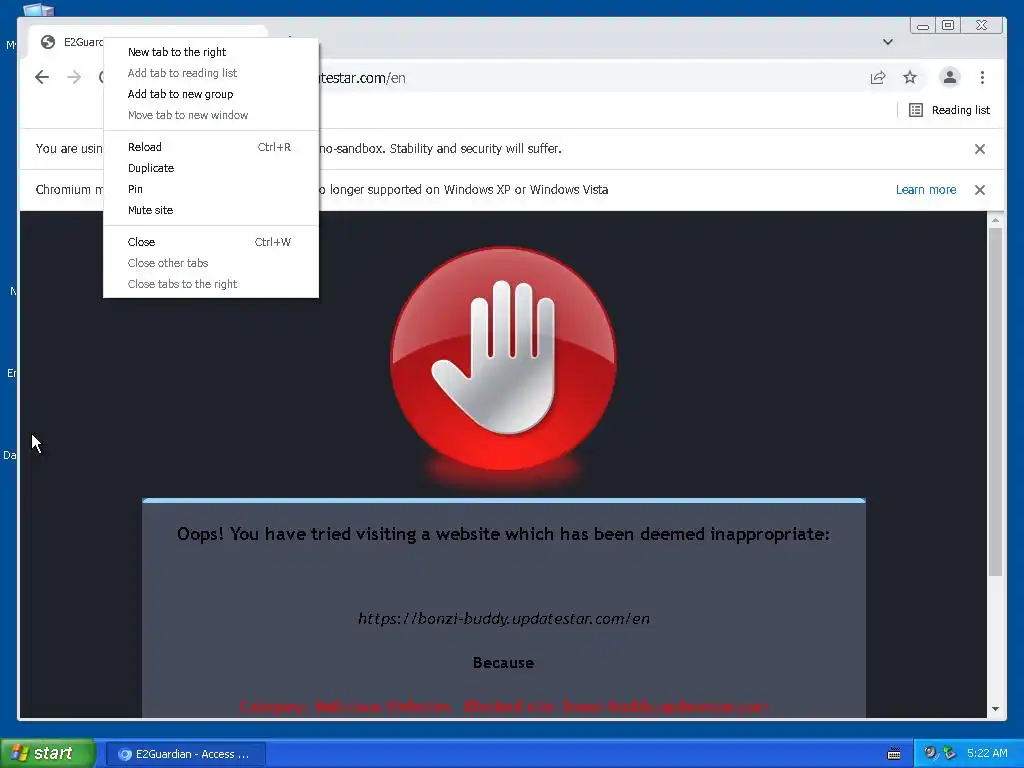
Task: Open the Reading list panel
Action: 950,110
